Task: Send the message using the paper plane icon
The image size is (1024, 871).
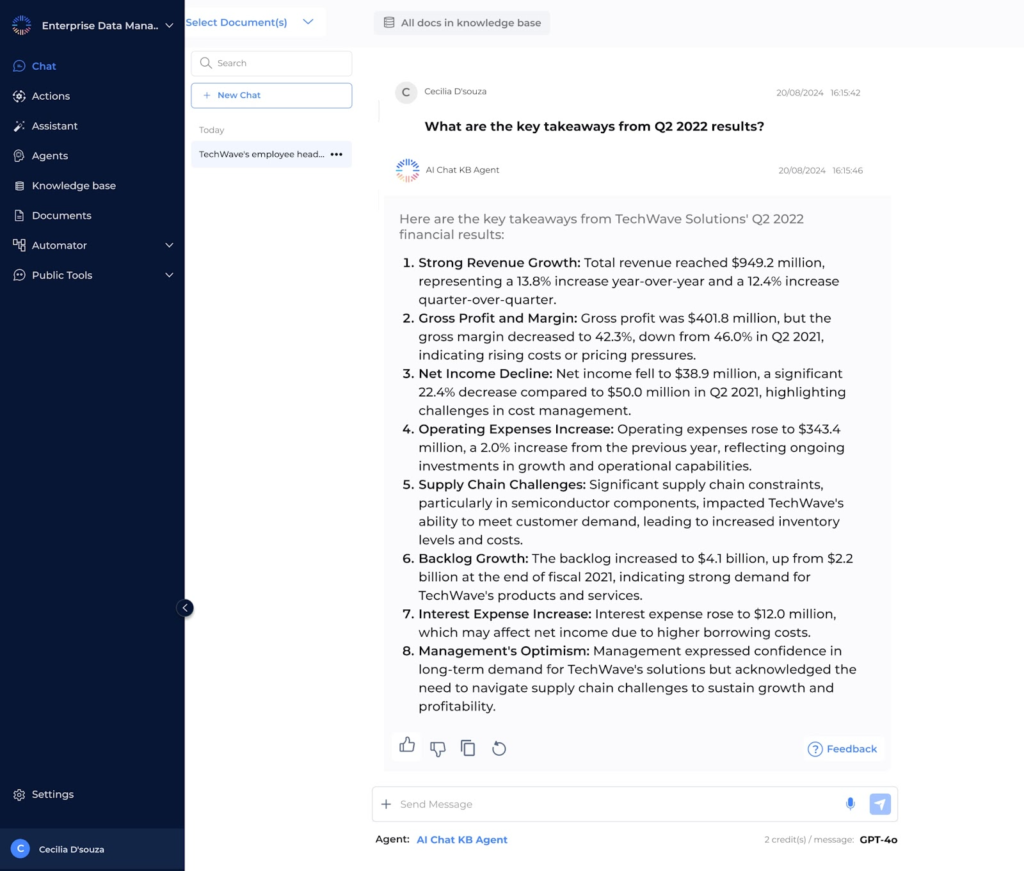Action: [x=879, y=803]
